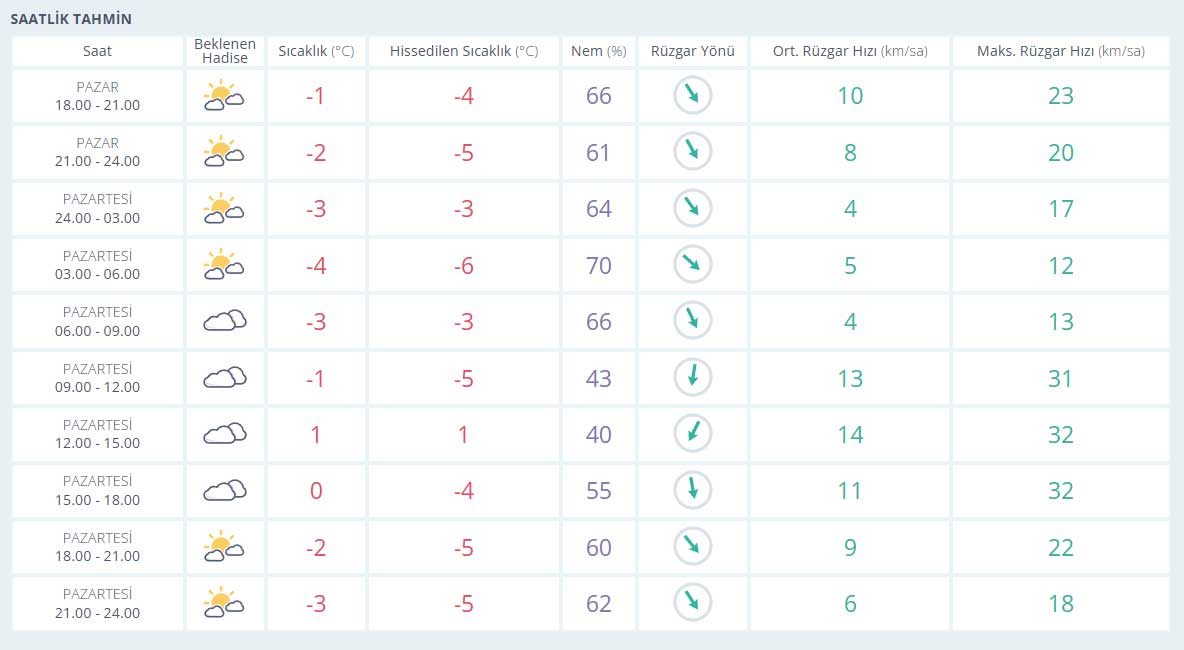Click the weather icon for Pazartesi 21.00 - 24.00
Screen dimensions: 1184x650
224,603
